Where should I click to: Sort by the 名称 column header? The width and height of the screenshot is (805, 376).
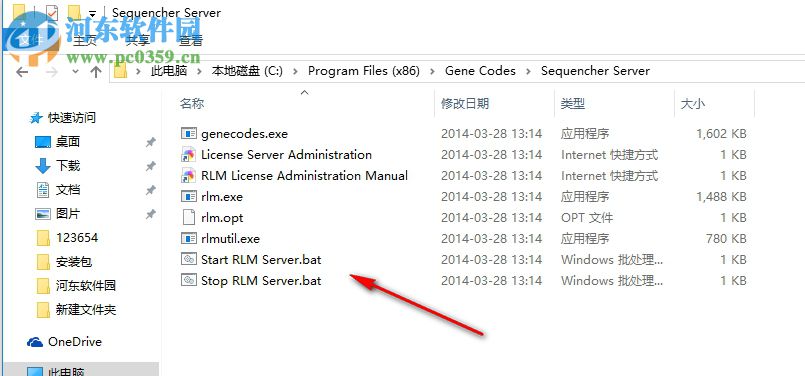click(x=192, y=104)
